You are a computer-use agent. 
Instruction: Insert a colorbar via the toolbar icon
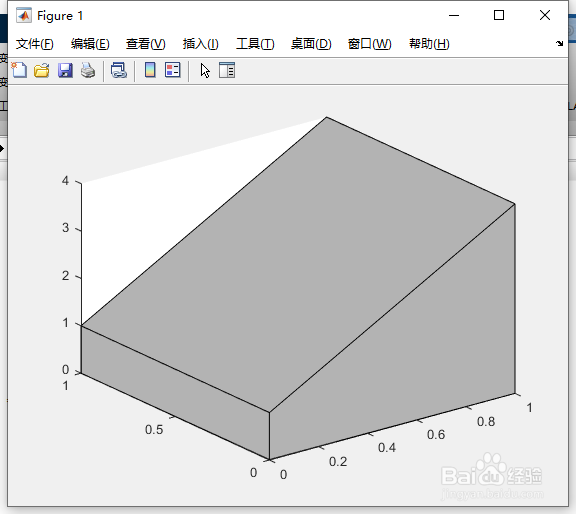coord(150,70)
